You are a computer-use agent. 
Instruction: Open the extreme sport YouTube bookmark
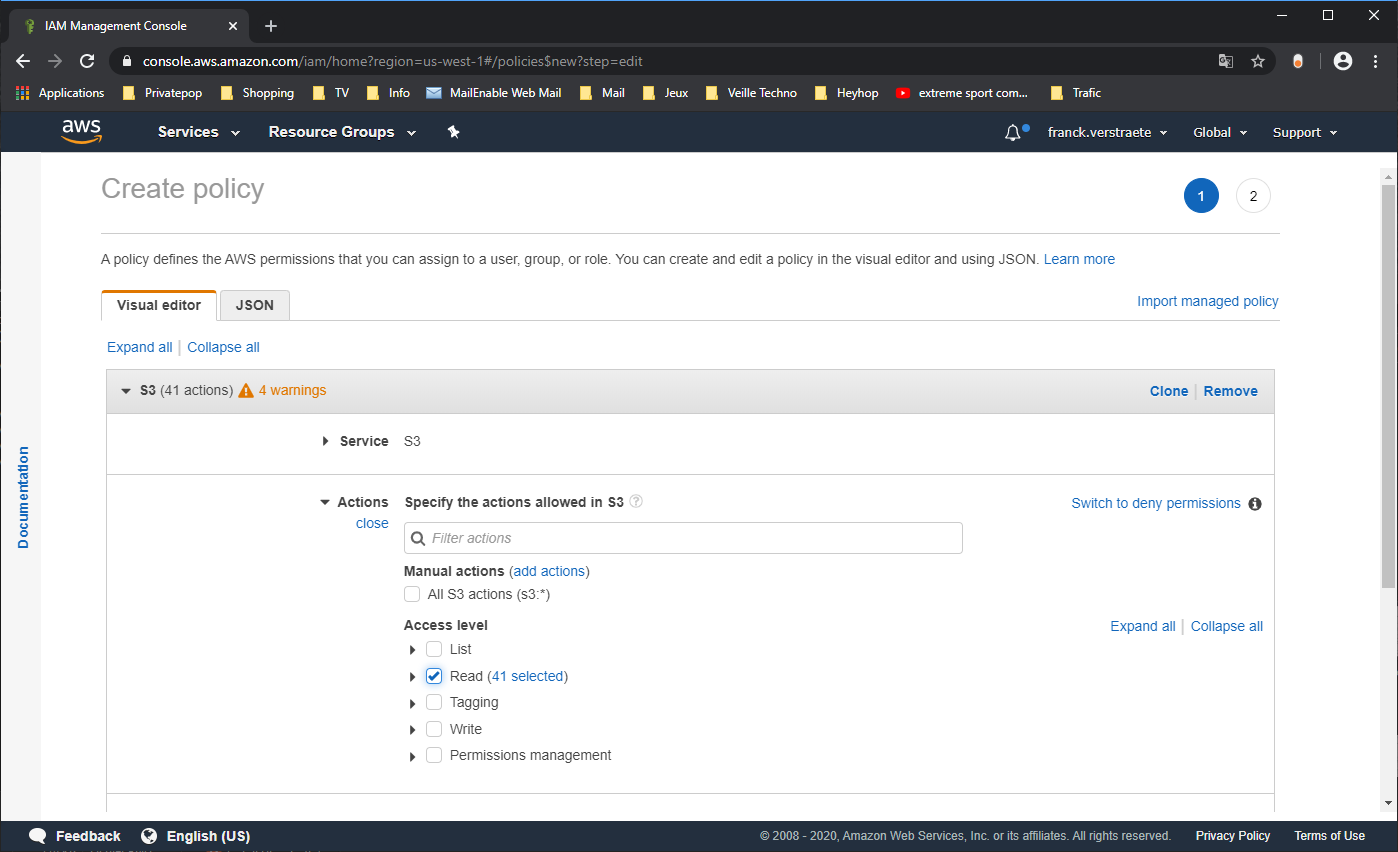(961, 93)
